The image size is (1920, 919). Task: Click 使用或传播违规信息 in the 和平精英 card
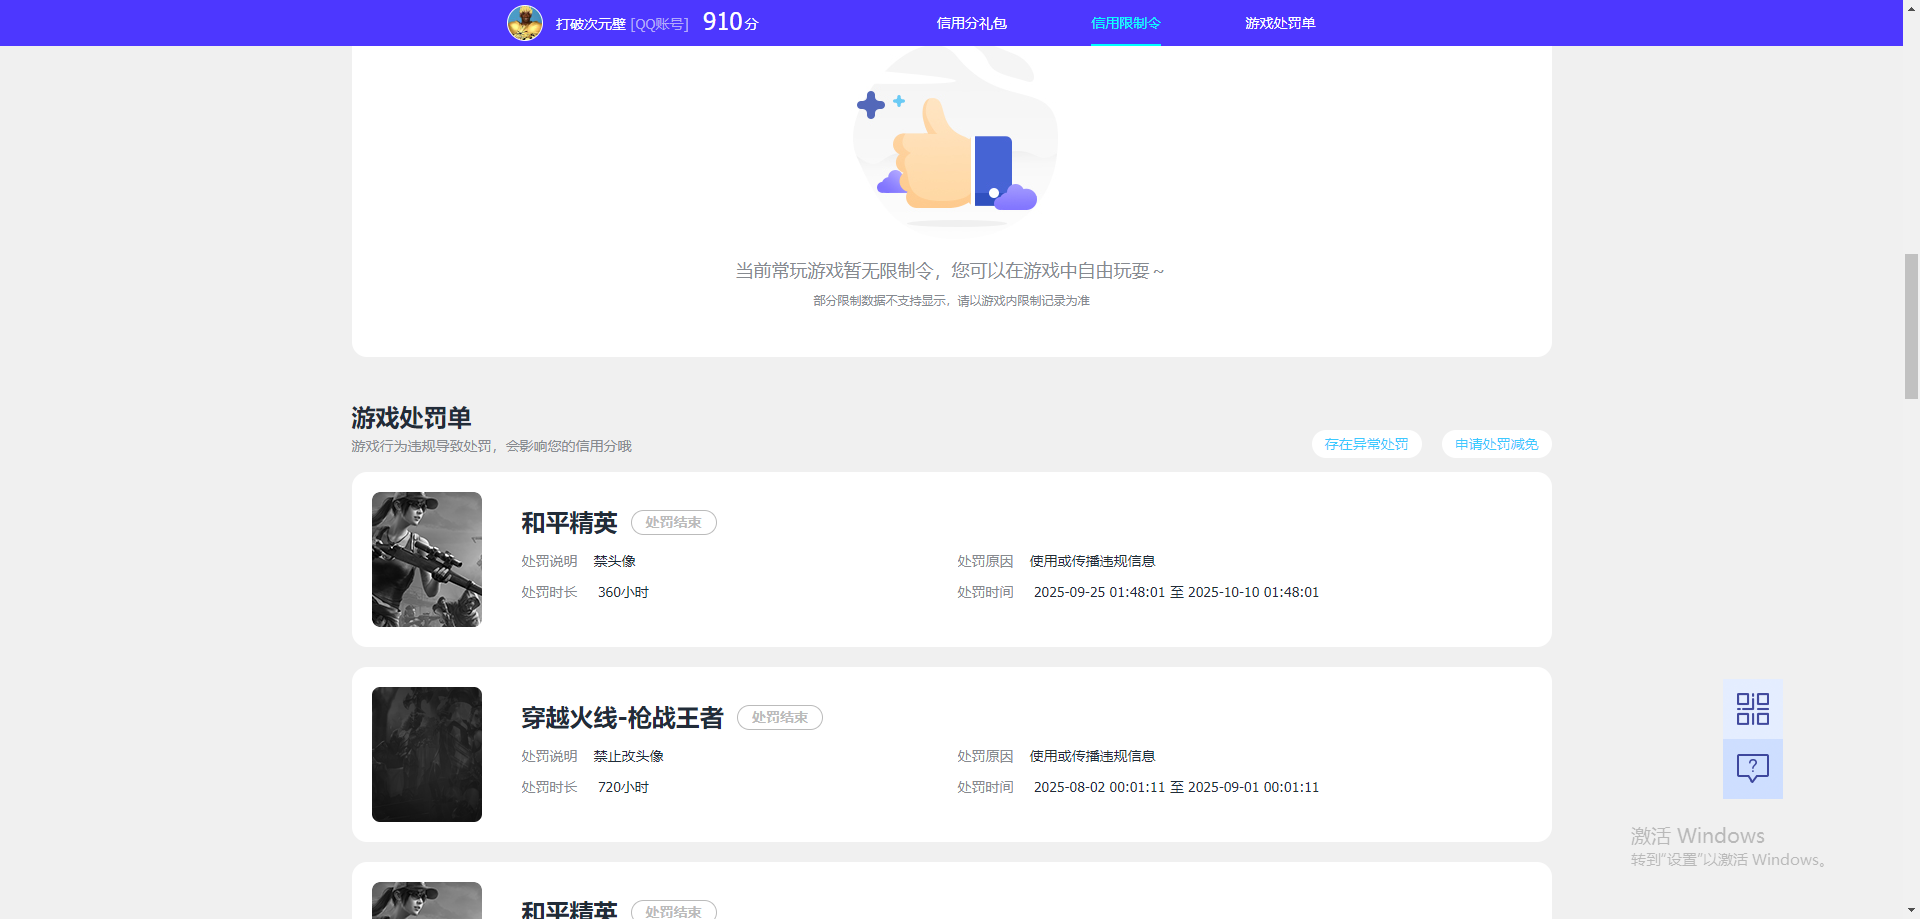tap(1092, 561)
